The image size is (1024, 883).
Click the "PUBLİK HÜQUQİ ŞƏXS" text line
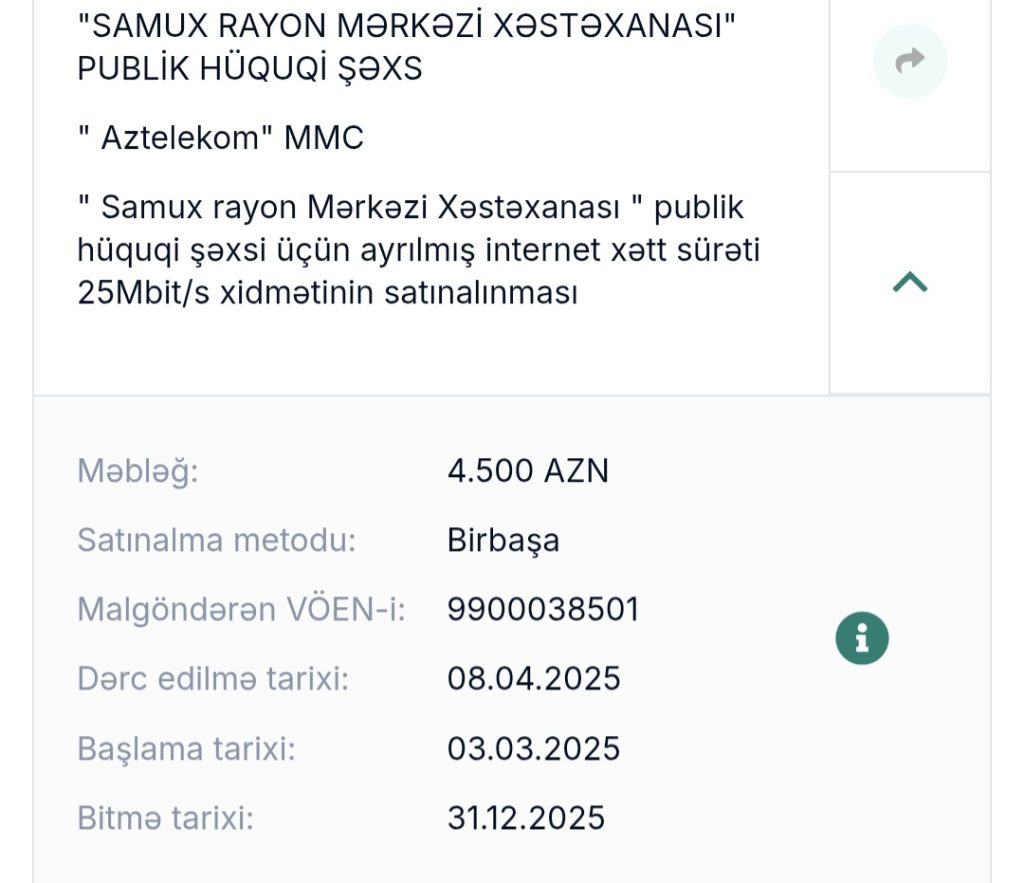pyautogui.click(x=249, y=69)
